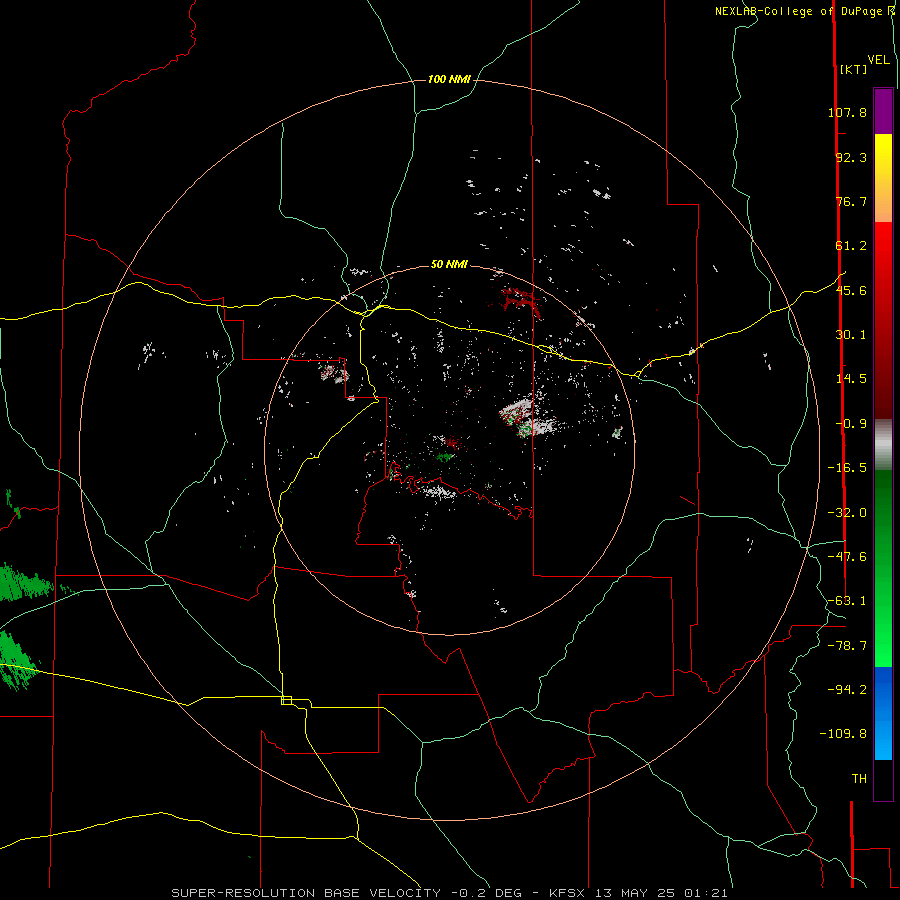Pick the blue segment of the color bar
This screenshot has width=900, height=900.
coord(883,713)
